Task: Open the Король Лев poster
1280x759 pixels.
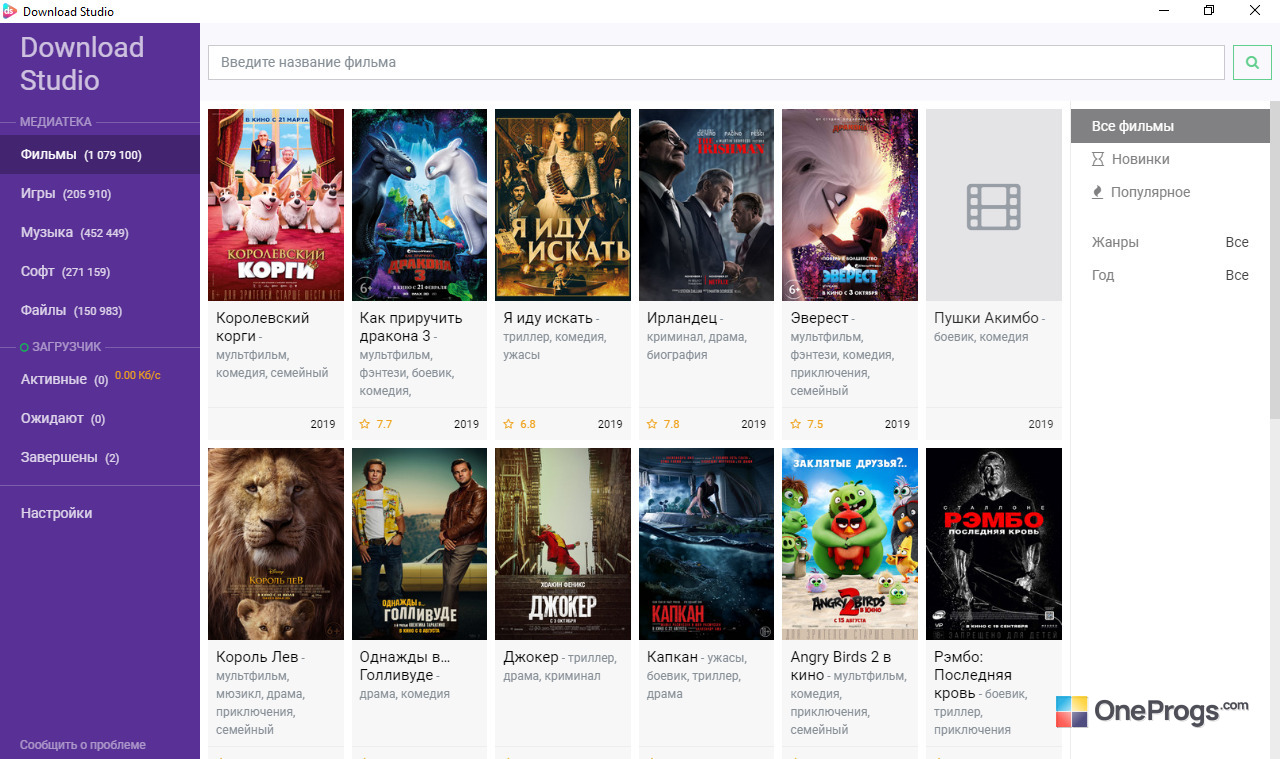Action: pyautogui.click(x=276, y=544)
